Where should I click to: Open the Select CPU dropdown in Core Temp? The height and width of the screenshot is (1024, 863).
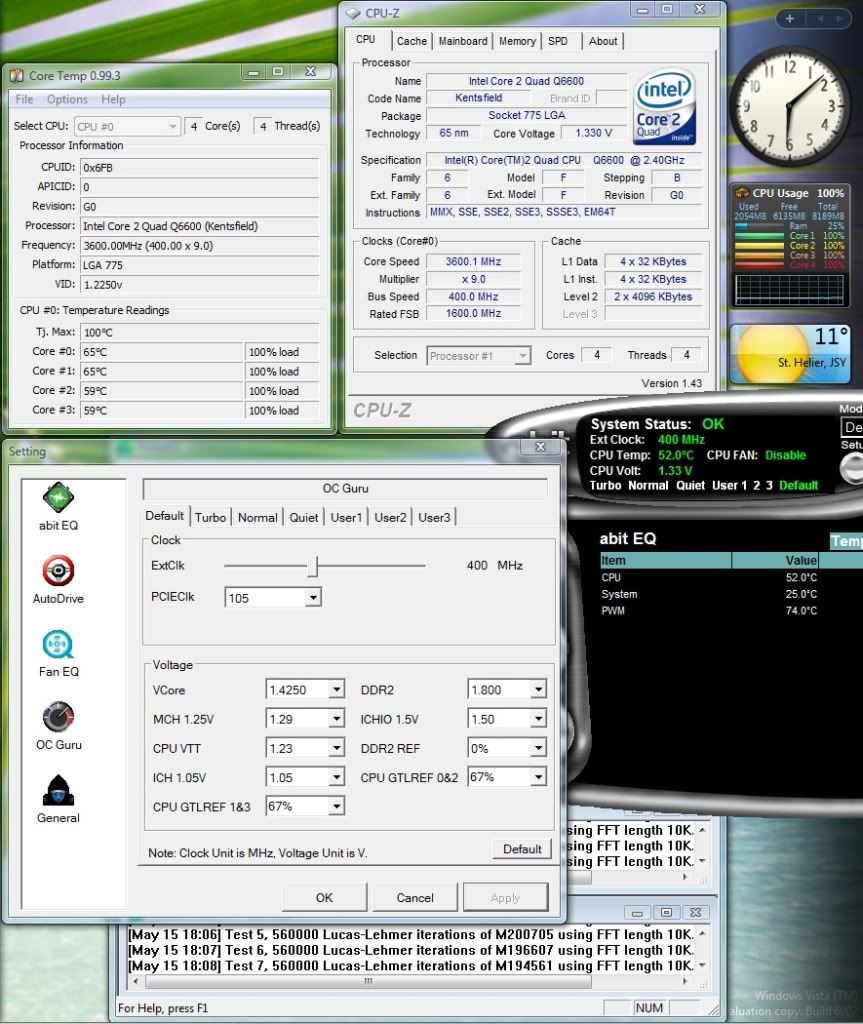[172, 126]
